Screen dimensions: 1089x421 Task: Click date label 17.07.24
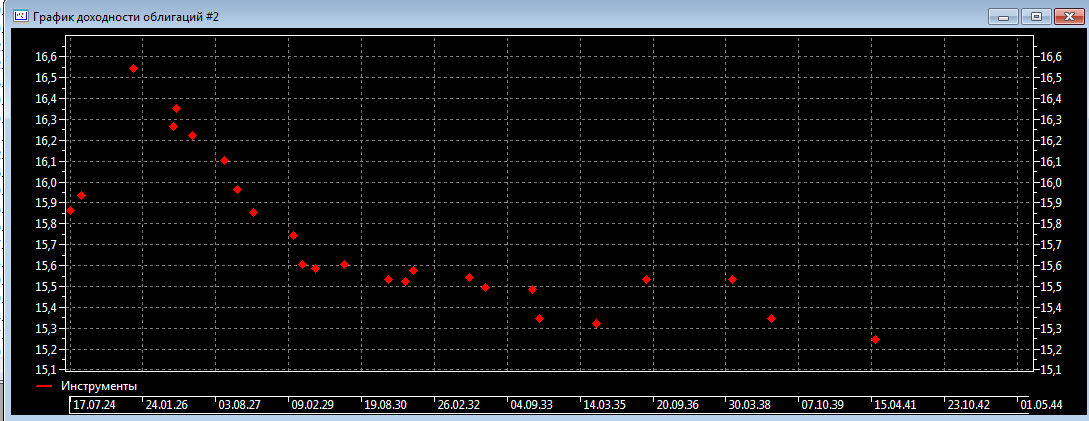94,404
